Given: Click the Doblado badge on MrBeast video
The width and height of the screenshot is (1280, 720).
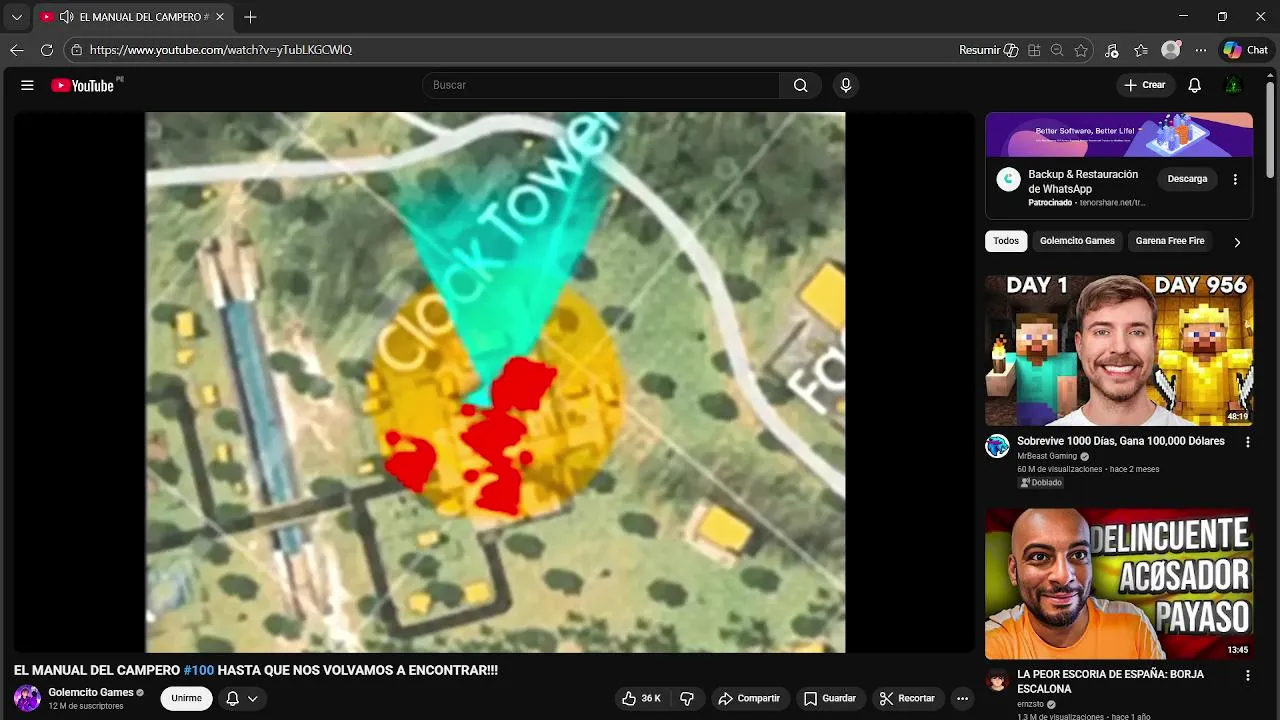Looking at the screenshot, I should [1041, 483].
